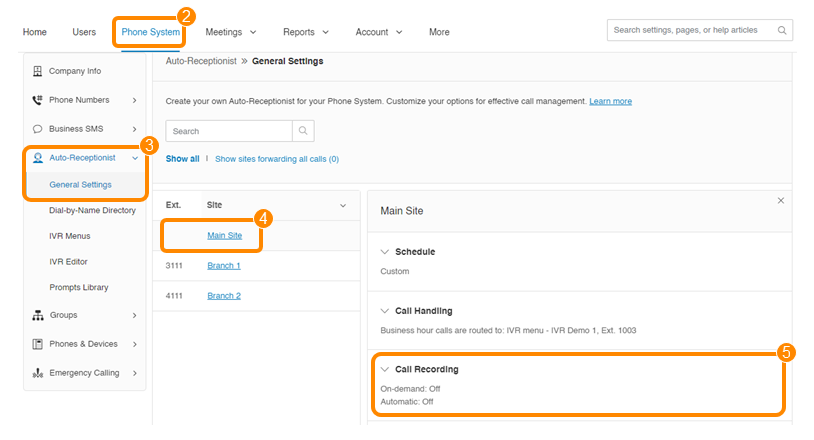Click the Company Info building icon
Viewport: 814px width, 440px height.
click(x=38, y=71)
